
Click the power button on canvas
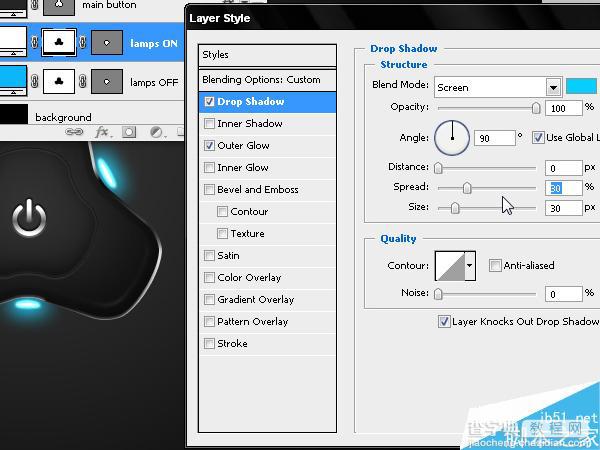coord(29,217)
